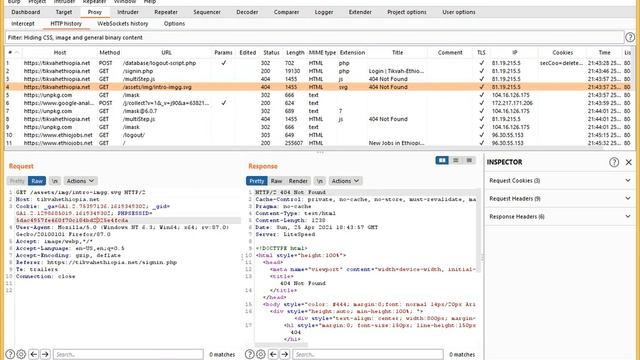Switch to WebSockets history sub-tab
The image size is (640, 360).
[x=122, y=24]
